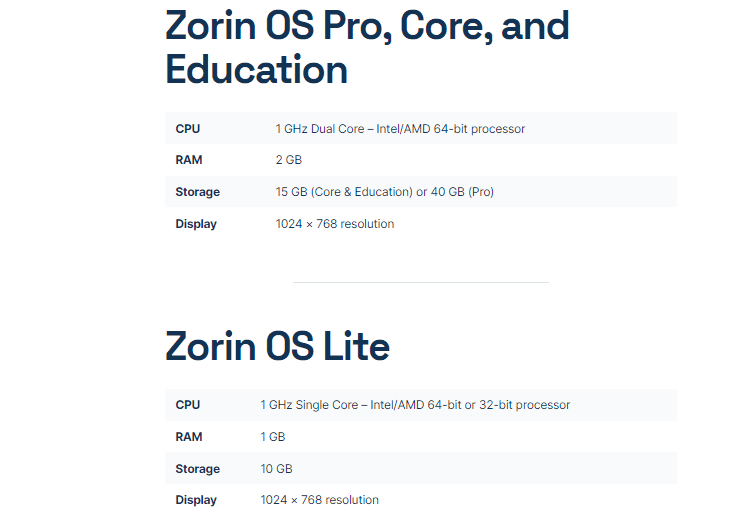Image resolution: width=750 pixels, height=520 pixels.
Task: Click the Pro table 1024 × 768 resolution value
Action: click(x=335, y=224)
